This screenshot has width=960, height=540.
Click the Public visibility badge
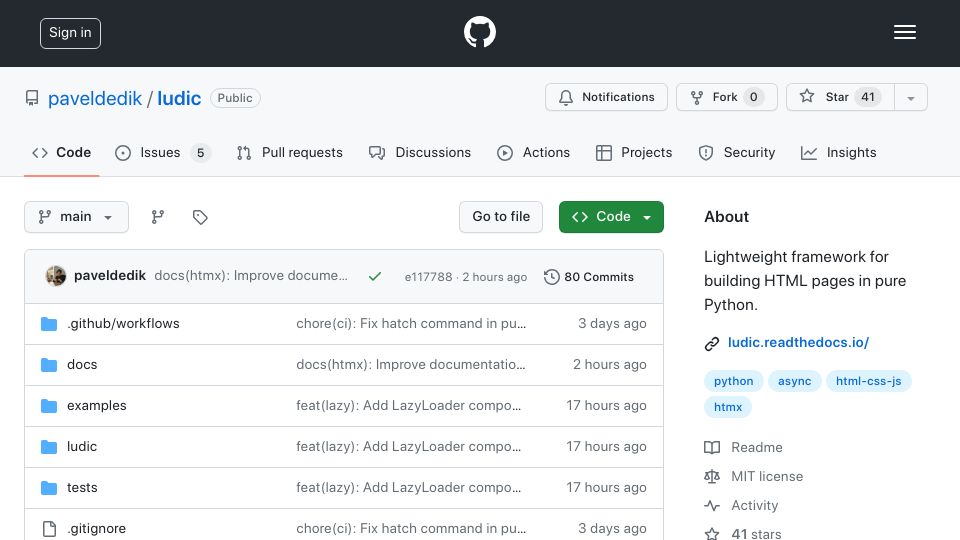click(x=235, y=98)
